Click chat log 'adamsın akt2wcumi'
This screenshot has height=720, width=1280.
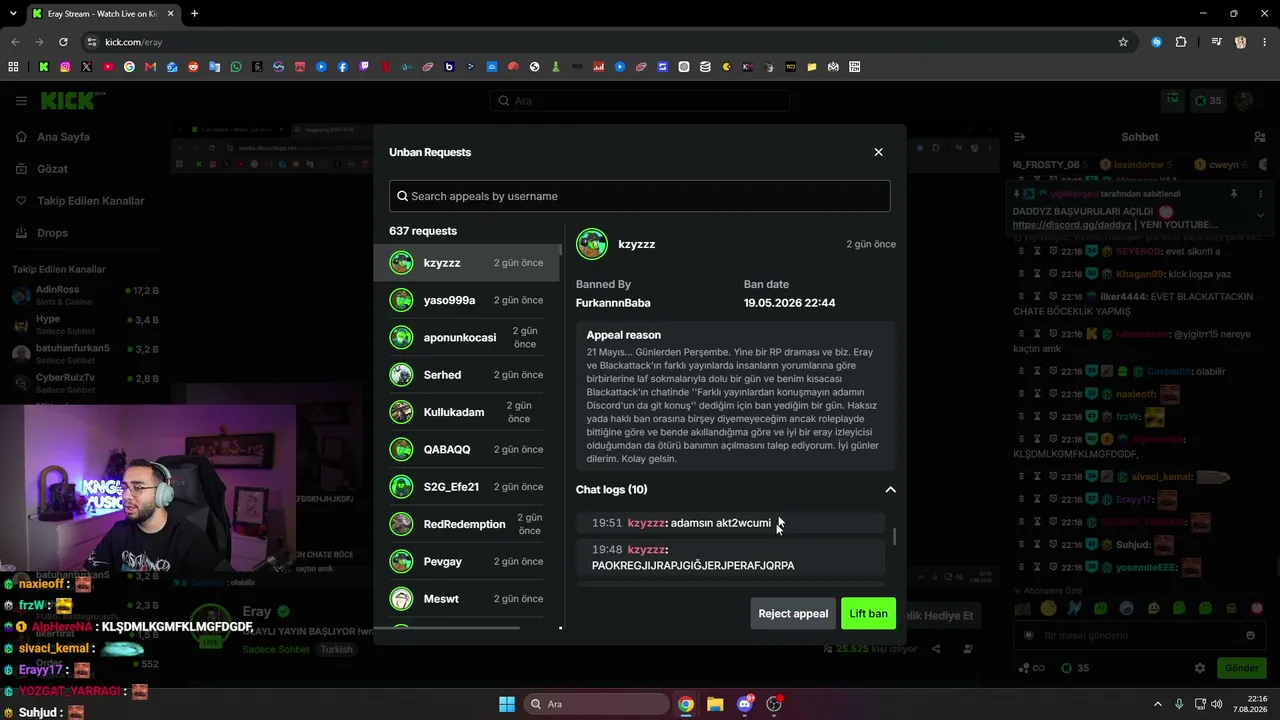(721, 523)
